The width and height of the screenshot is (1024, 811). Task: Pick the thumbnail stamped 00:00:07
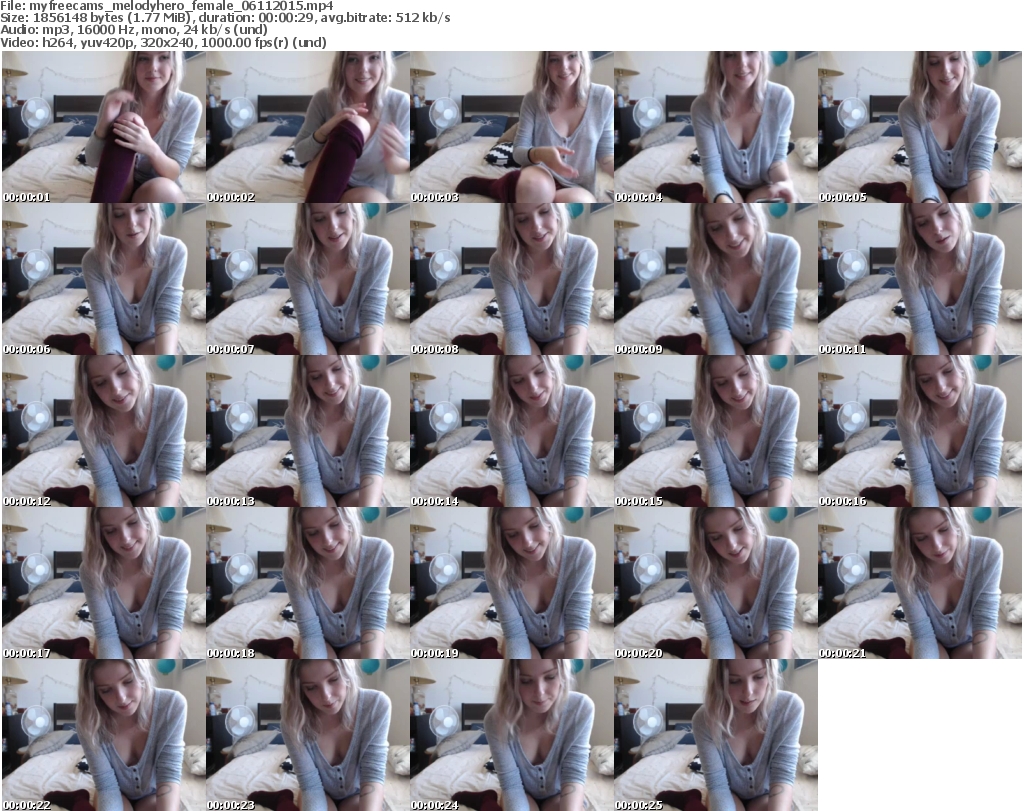(x=308, y=279)
